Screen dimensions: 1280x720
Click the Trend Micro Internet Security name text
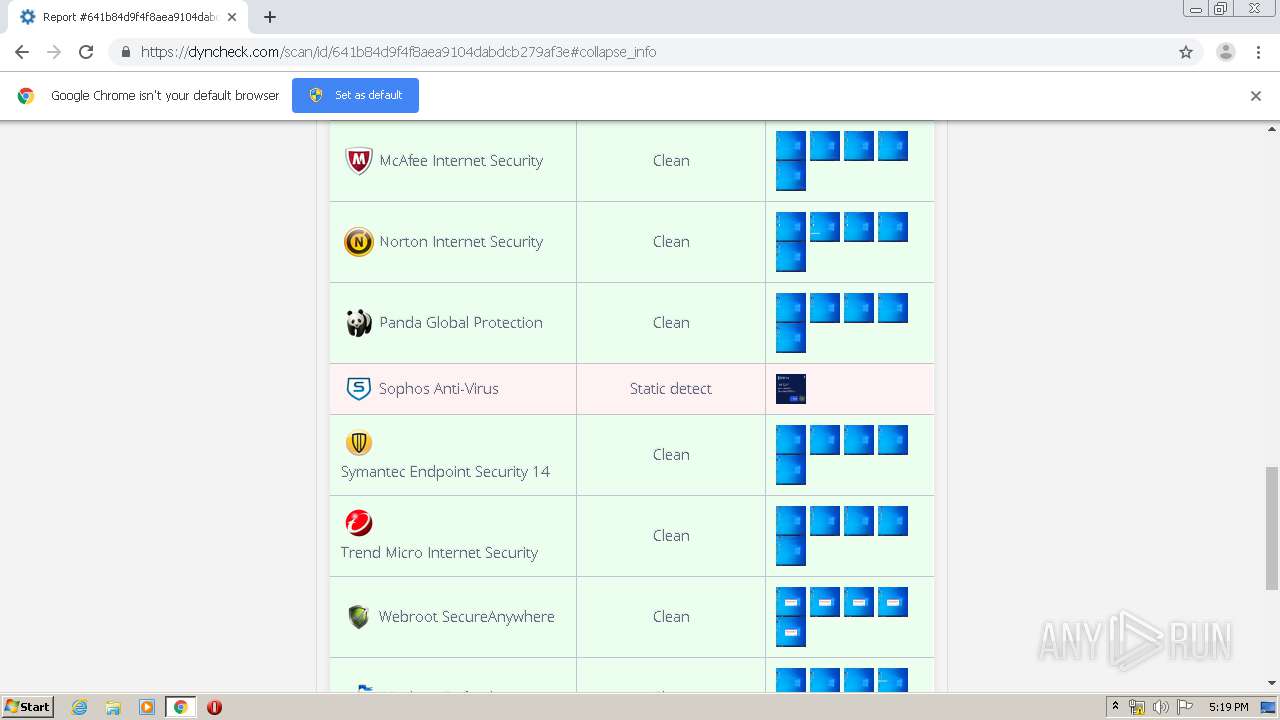click(439, 553)
